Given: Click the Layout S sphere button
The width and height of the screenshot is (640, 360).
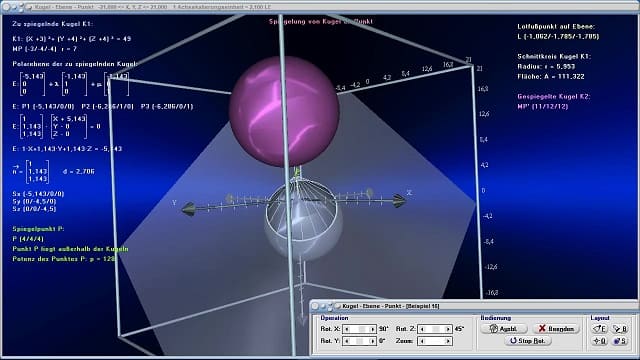Looking at the screenshot, I should click(x=620, y=341).
